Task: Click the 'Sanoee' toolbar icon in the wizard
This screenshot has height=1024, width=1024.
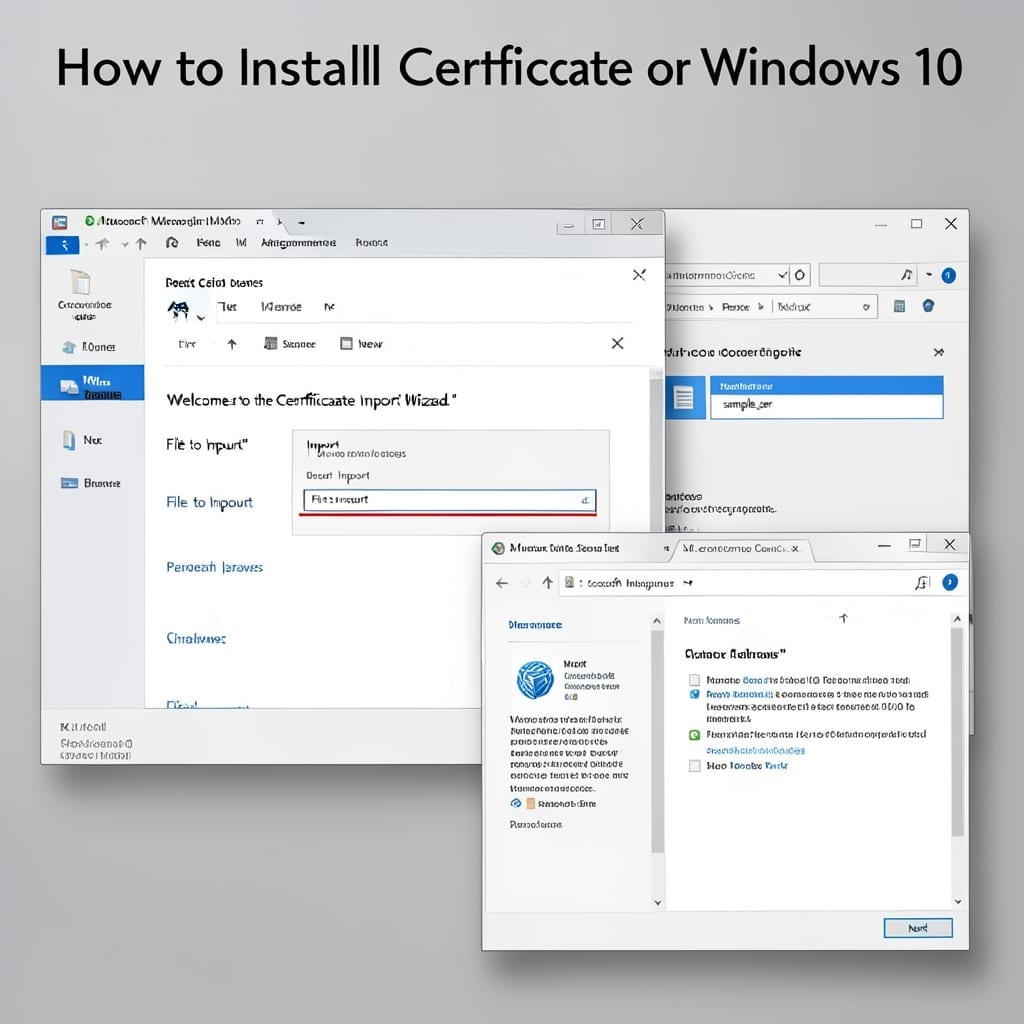Action: click(x=270, y=344)
